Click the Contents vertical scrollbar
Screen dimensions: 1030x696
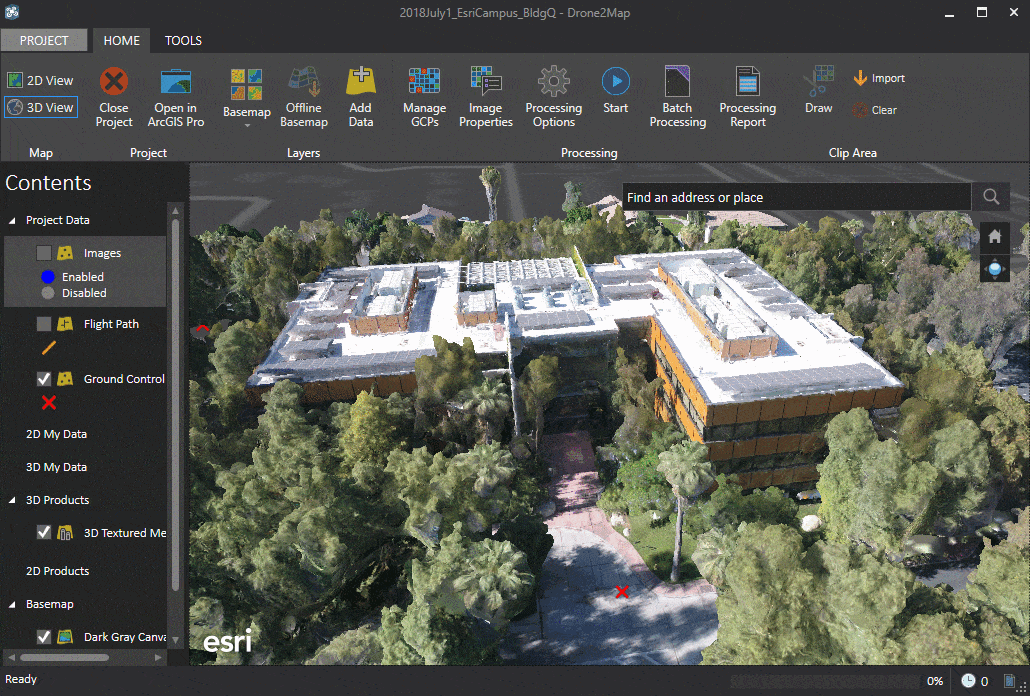pyautogui.click(x=175, y=404)
